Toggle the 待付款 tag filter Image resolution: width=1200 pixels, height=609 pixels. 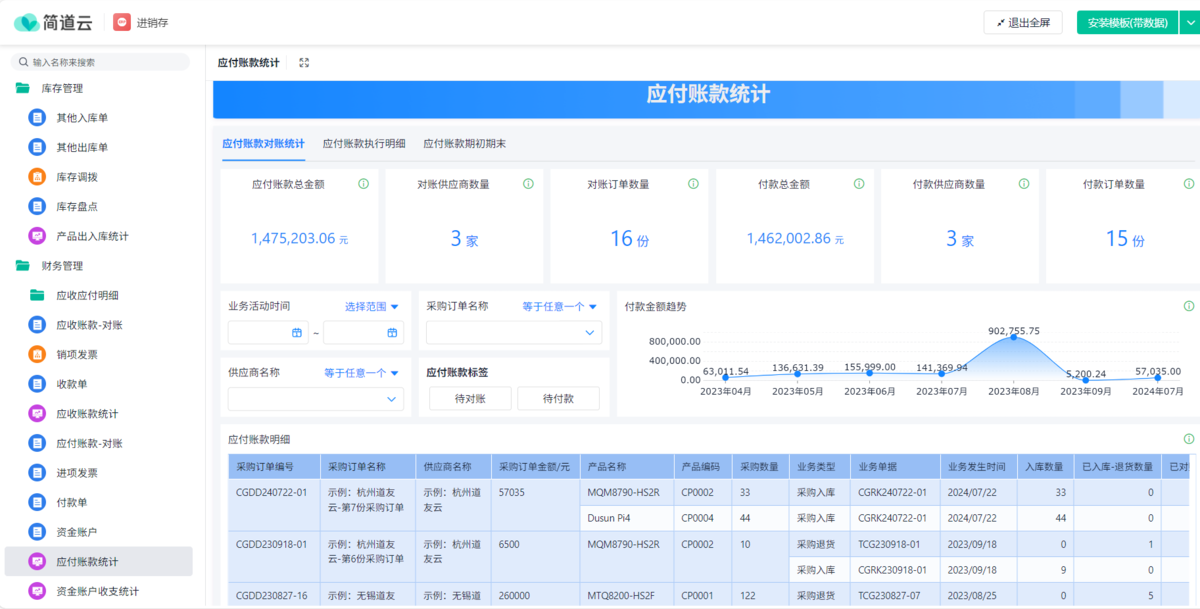(x=558, y=399)
